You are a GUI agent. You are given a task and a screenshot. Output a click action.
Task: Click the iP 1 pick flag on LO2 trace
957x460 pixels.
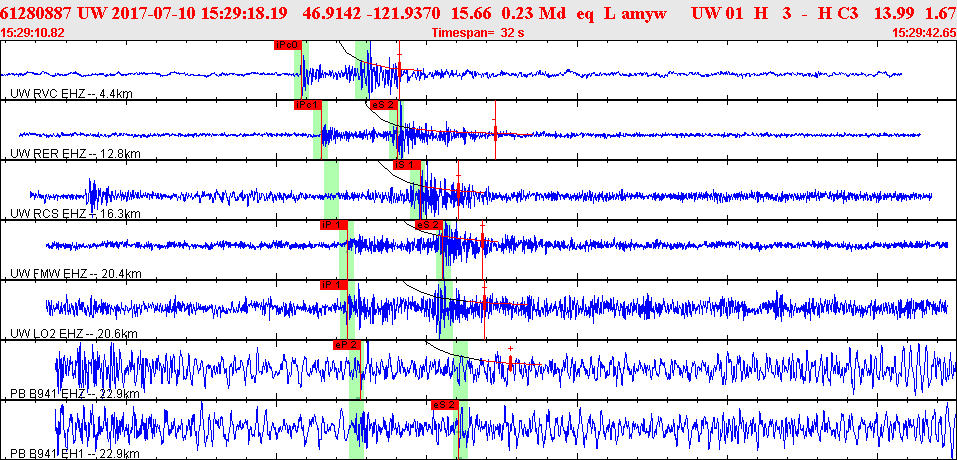pos(332,285)
